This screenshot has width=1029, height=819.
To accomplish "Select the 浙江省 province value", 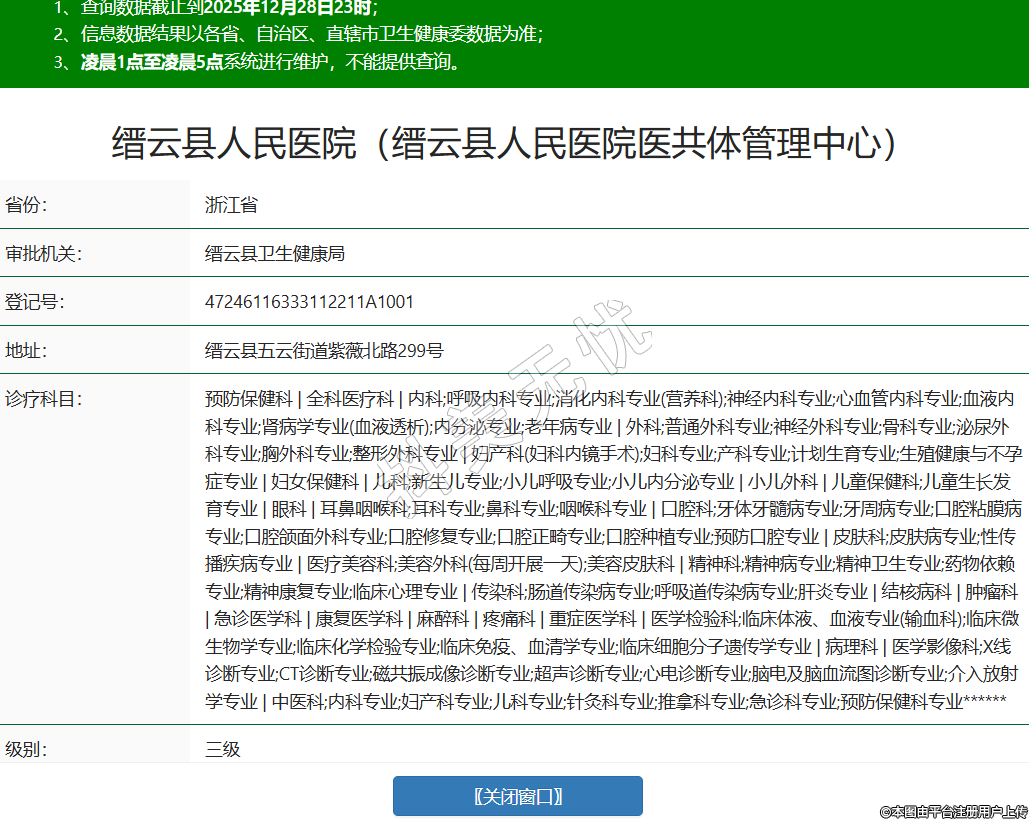I will [231, 206].
